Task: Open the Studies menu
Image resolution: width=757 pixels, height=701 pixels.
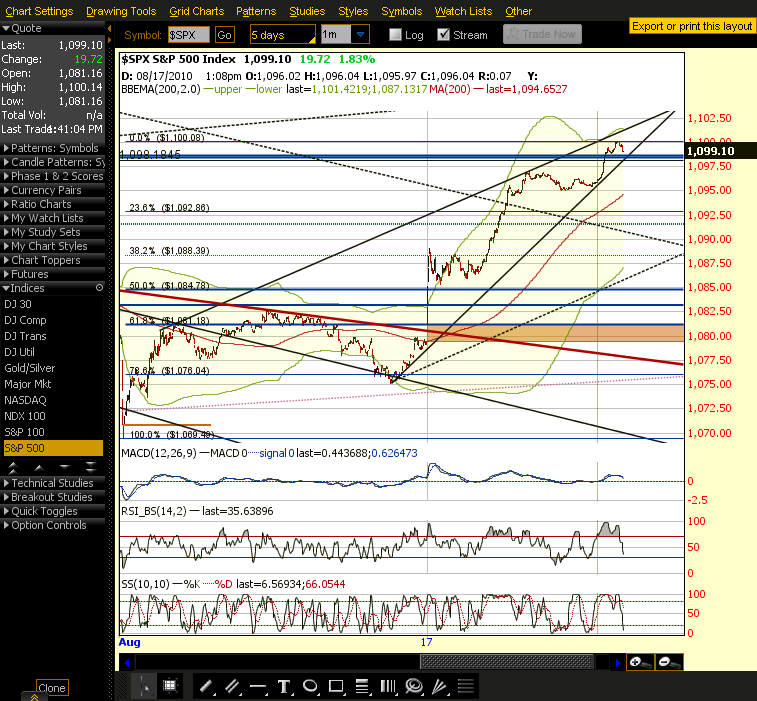Action: (307, 11)
